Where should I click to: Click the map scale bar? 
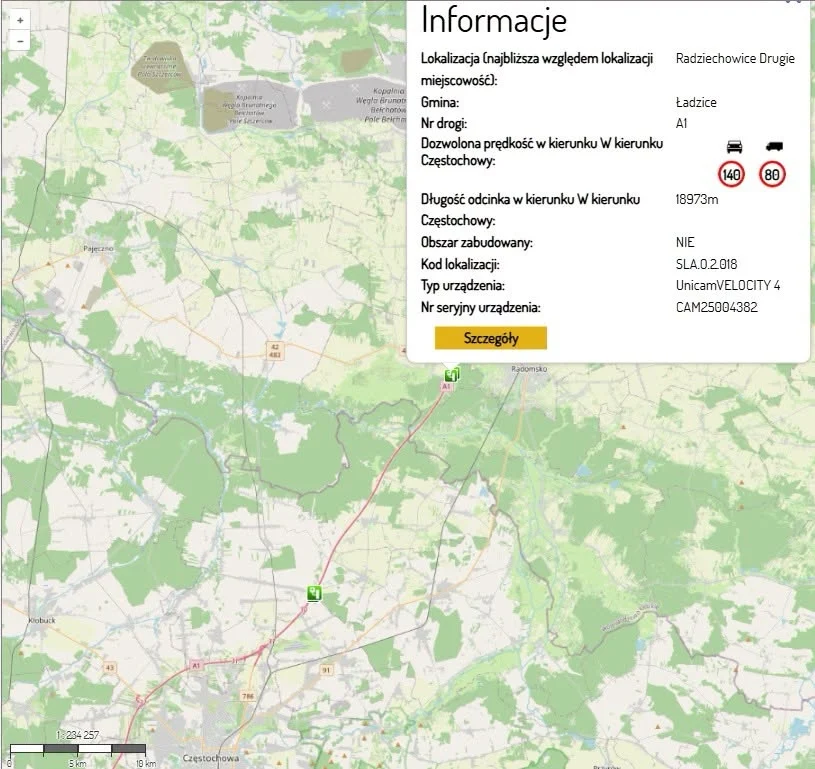coord(77,749)
